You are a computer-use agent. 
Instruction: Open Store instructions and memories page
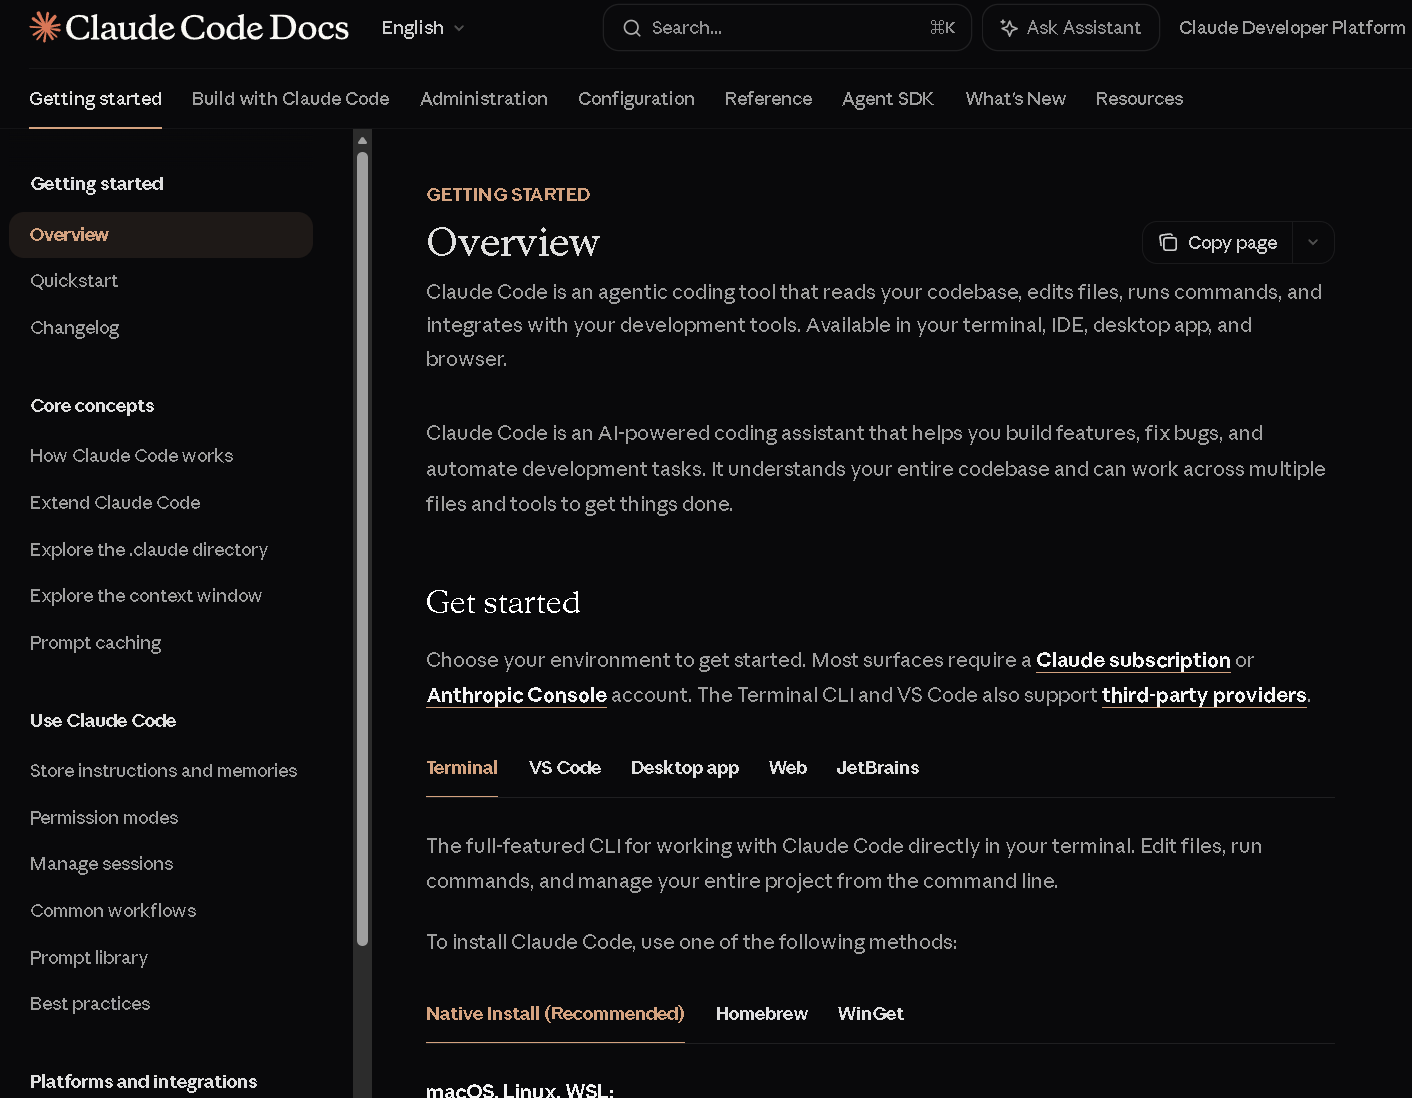click(x=163, y=771)
